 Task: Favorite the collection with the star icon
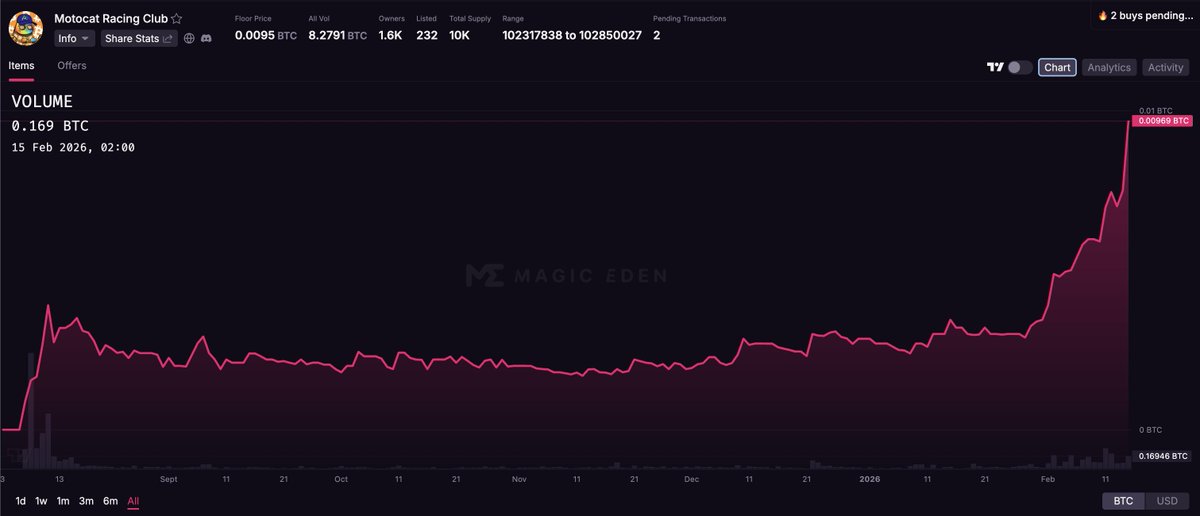pyautogui.click(x=177, y=18)
